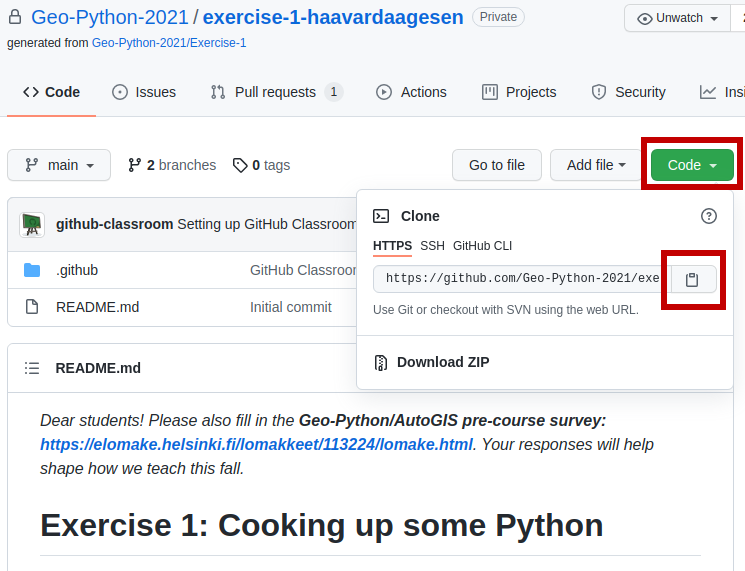Open the README.md file in the file list
This screenshot has width=745, height=571.
pyautogui.click(x=97, y=307)
